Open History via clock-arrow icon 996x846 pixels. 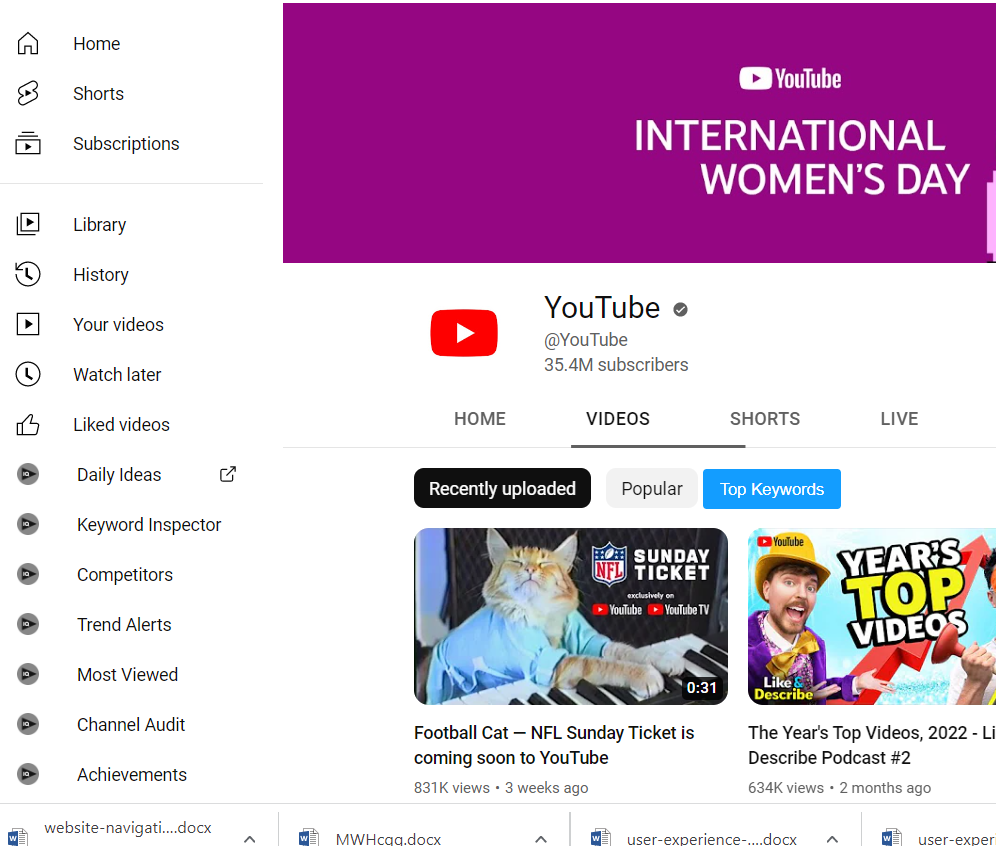[x=28, y=274]
